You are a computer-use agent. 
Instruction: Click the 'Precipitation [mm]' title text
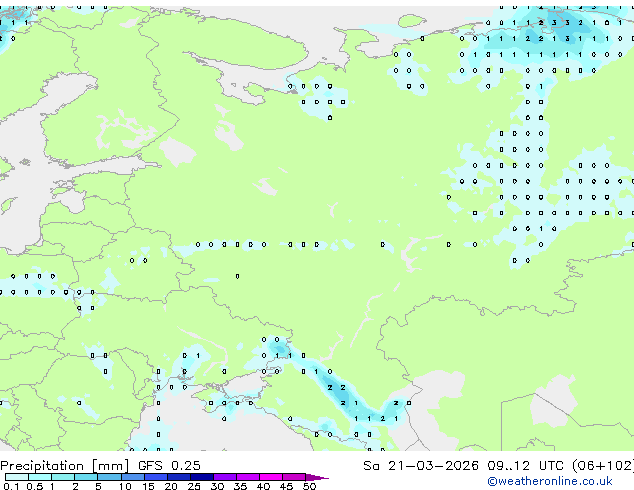65,466
